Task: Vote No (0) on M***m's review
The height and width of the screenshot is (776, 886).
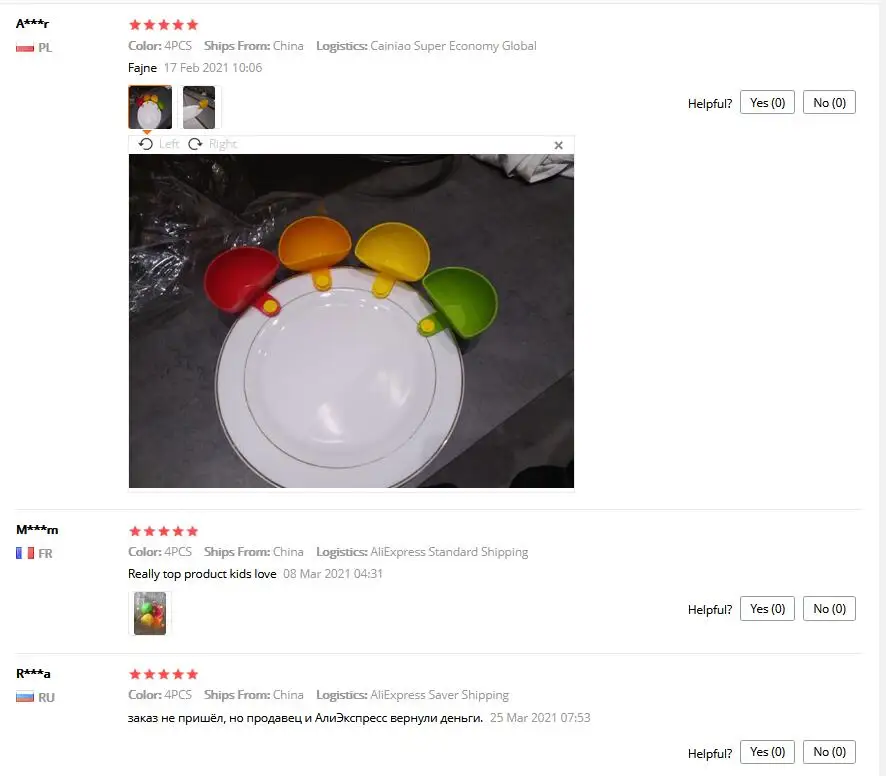Action: pyautogui.click(x=829, y=609)
